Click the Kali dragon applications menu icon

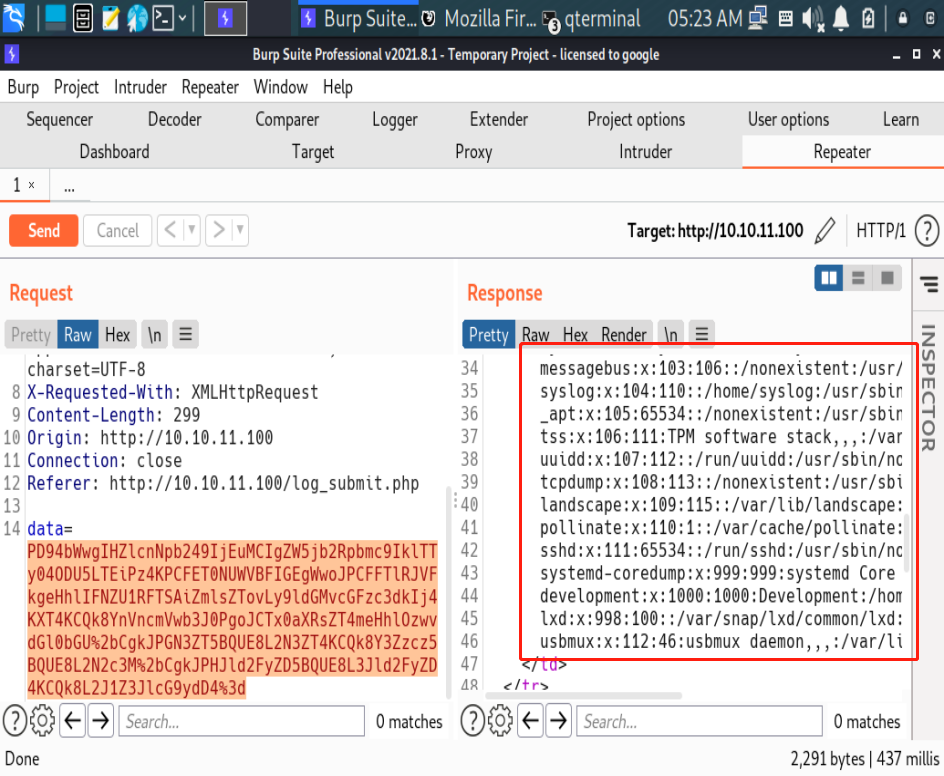[x=13, y=17]
